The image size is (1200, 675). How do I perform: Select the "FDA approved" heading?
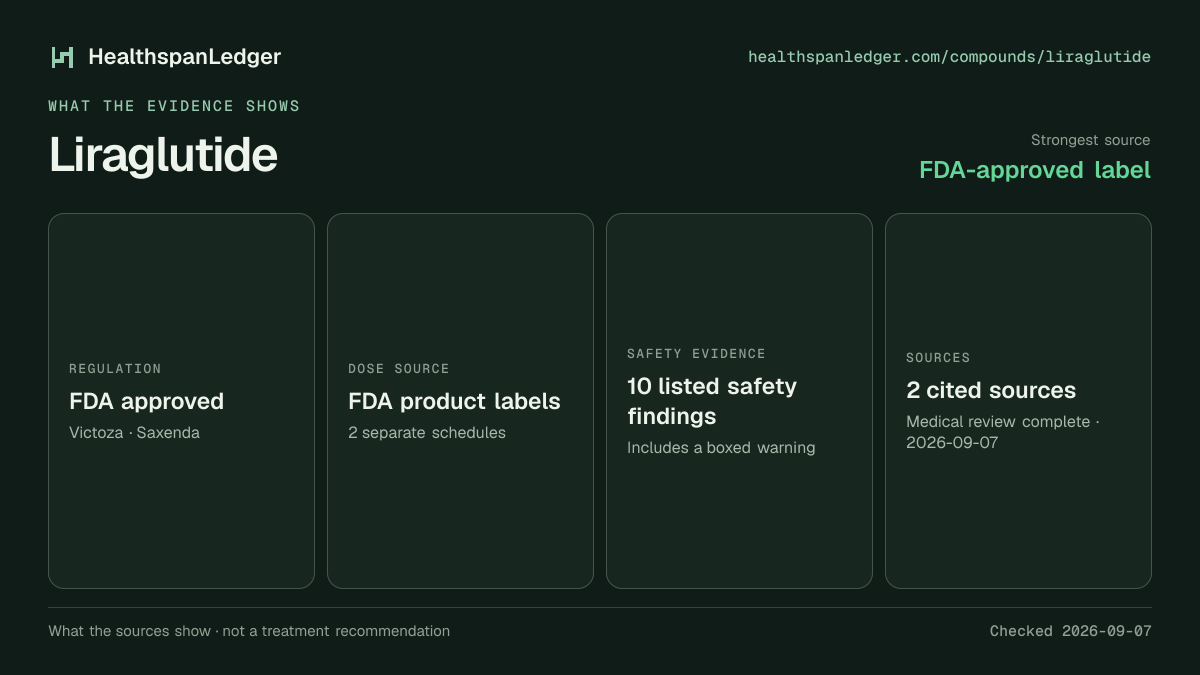pyautogui.click(x=146, y=402)
